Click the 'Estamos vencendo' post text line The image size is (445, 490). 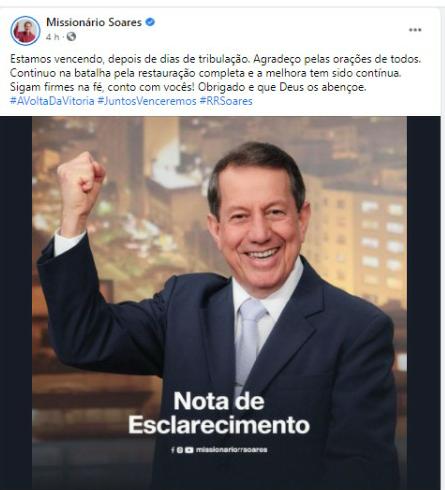[216, 59]
